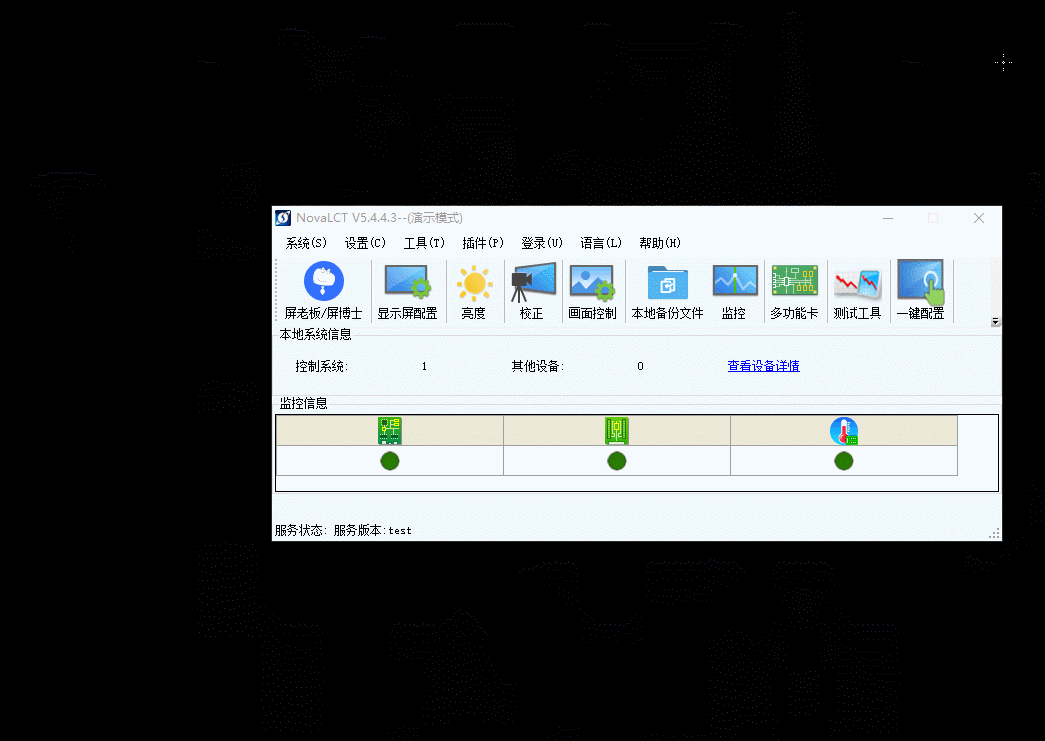1045x741 pixels.
Task: Launch the 校正 calibration tool
Action: [x=532, y=291]
